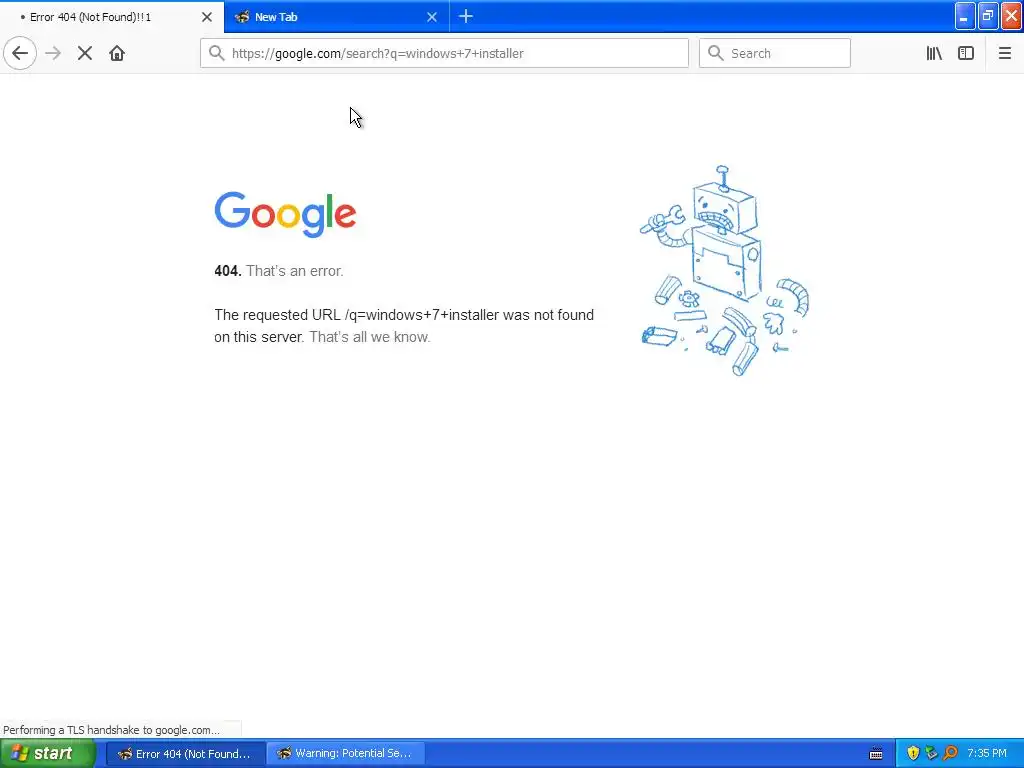
Task: Click the network connection tray icon
Action: pyautogui.click(x=931, y=753)
